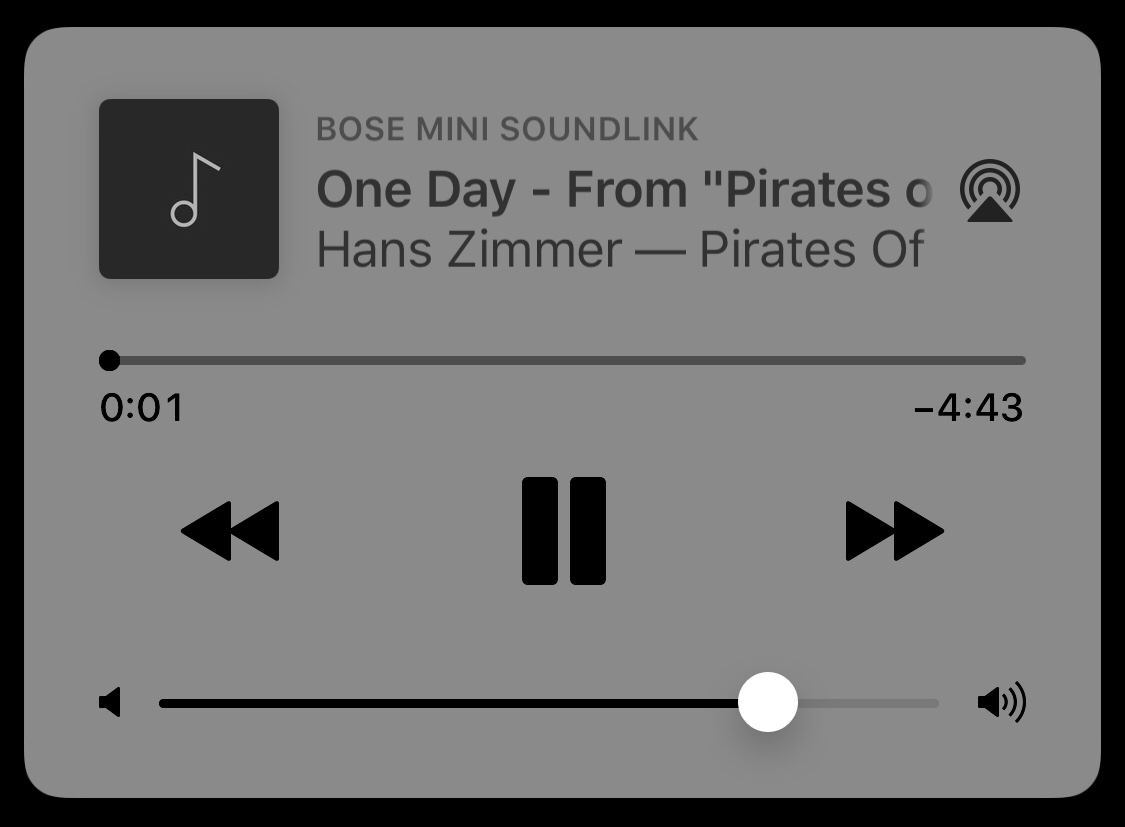Open the AirPlay audio output picker
The image size is (1125, 827).
point(989,191)
